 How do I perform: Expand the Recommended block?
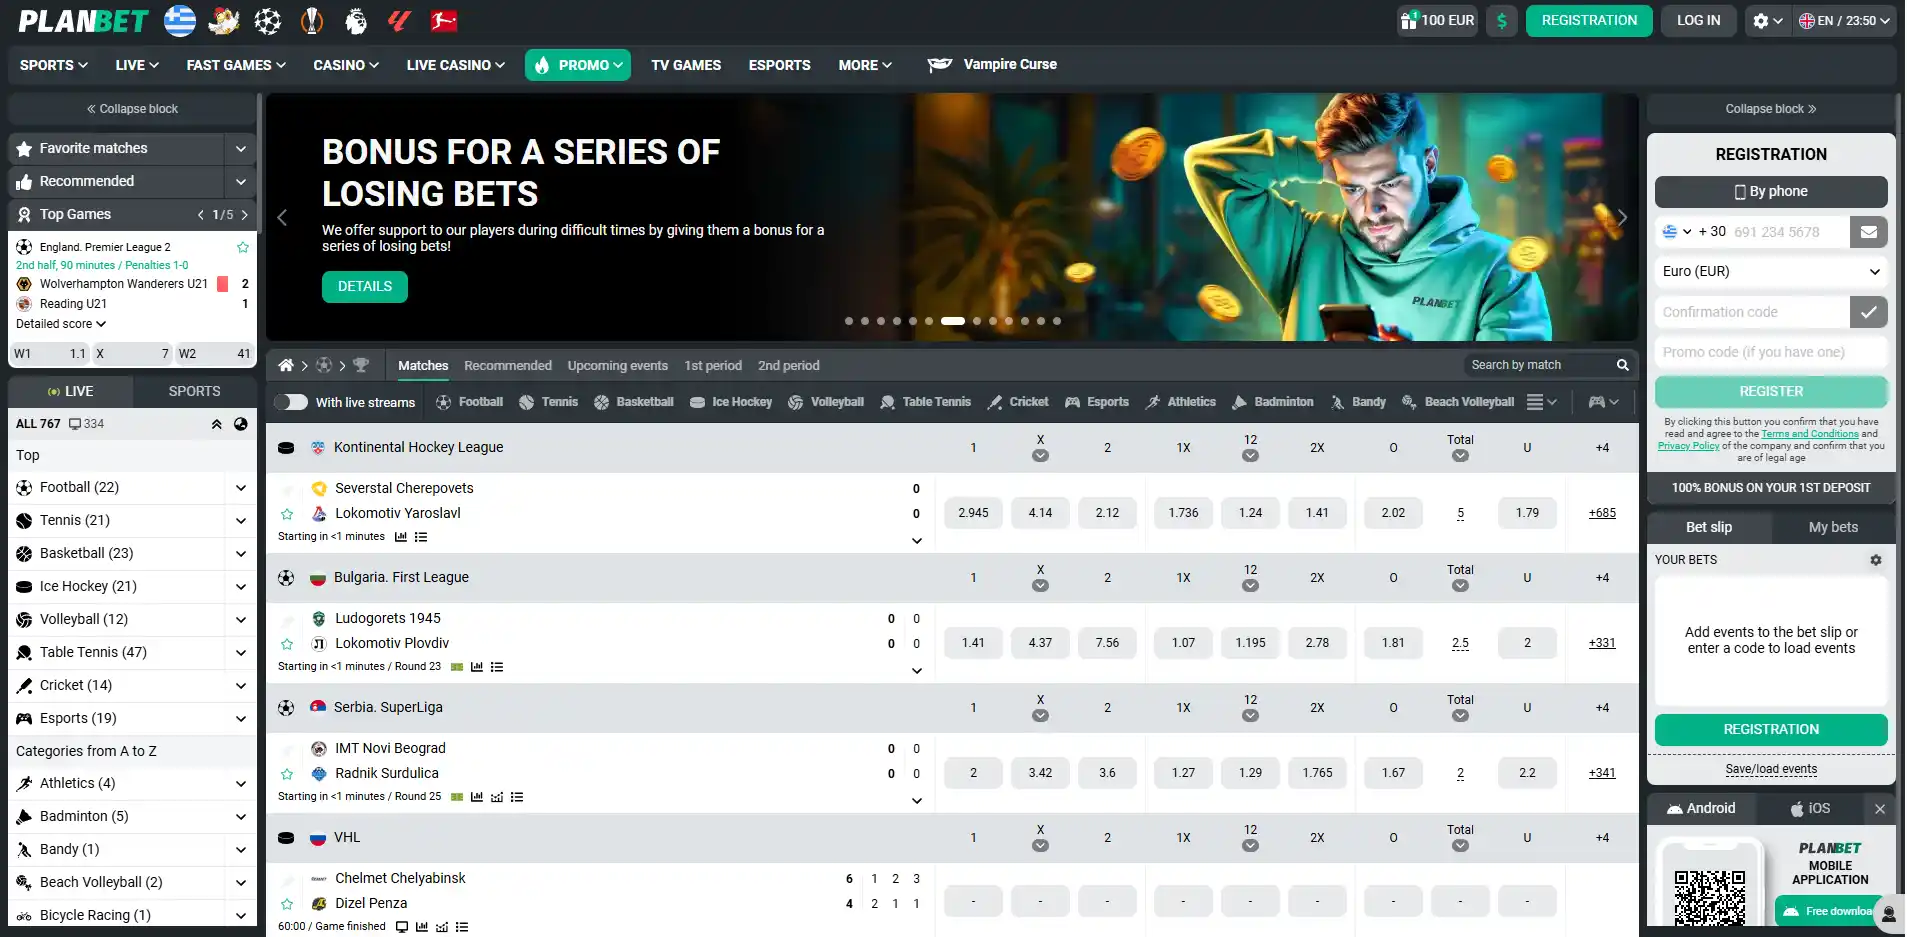pyautogui.click(x=240, y=182)
